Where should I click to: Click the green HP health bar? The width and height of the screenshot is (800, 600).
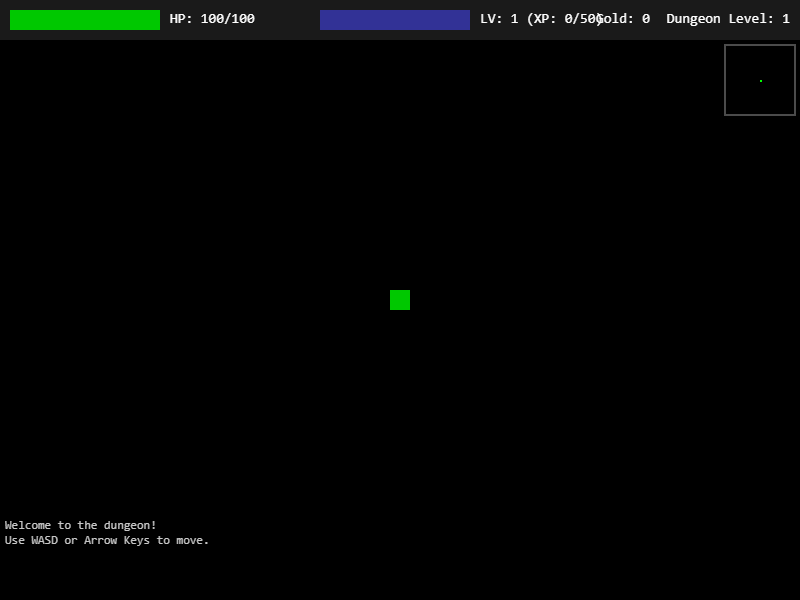pos(85,20)
